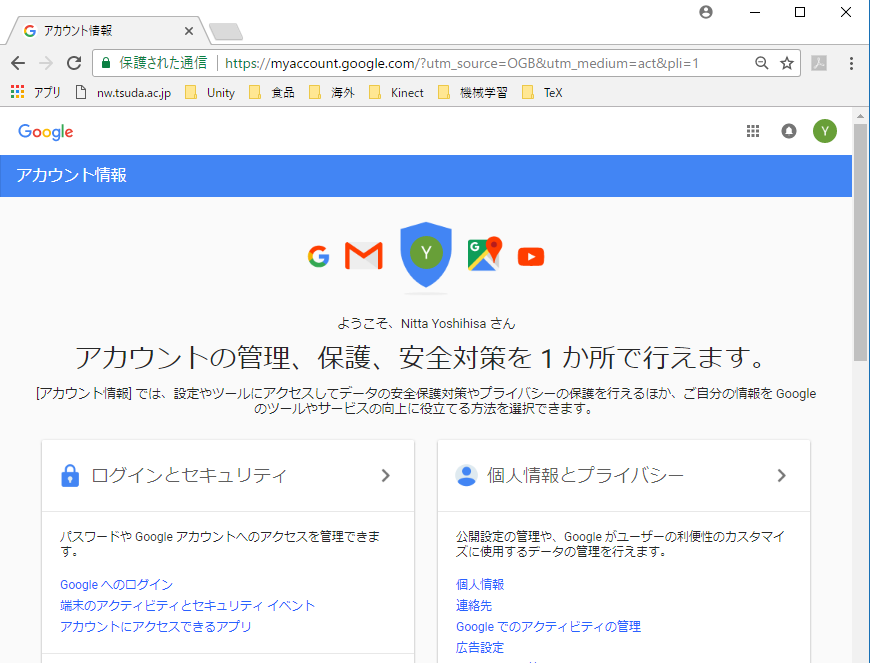Click the address bar URL field

pyautogui.click(x=480, y=63)
